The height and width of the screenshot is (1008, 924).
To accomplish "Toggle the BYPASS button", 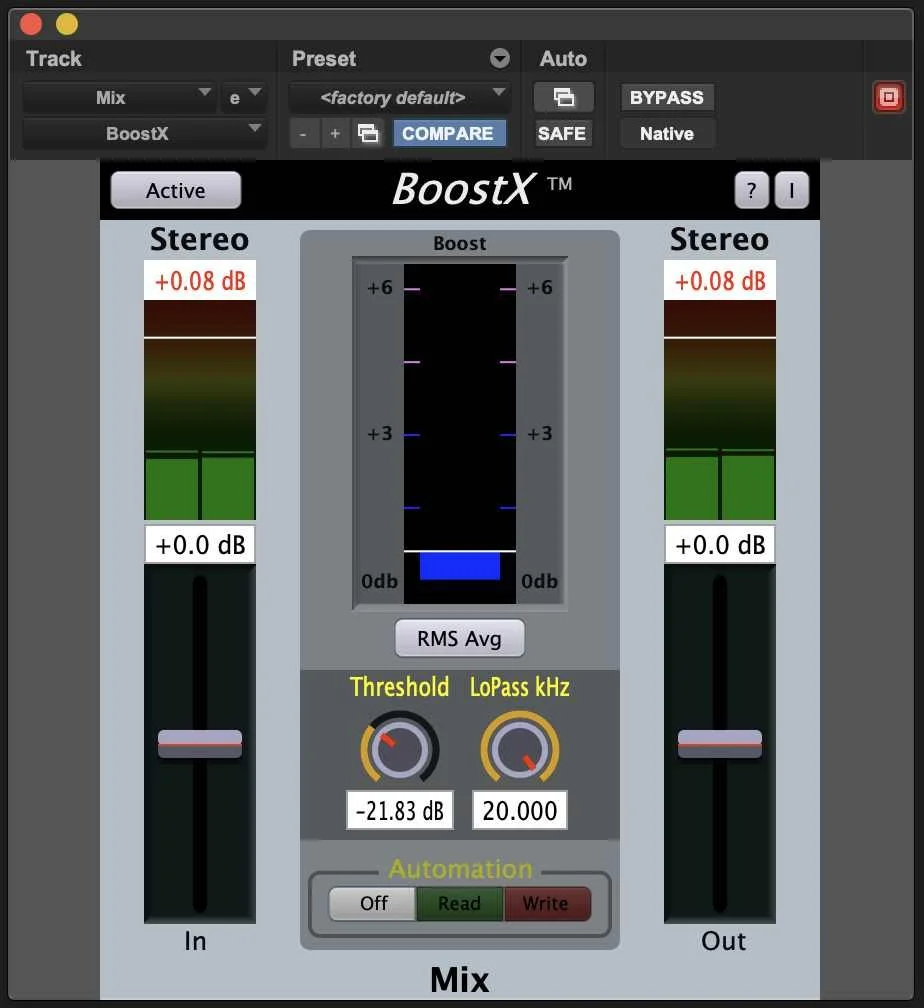I will click(667, 98).
